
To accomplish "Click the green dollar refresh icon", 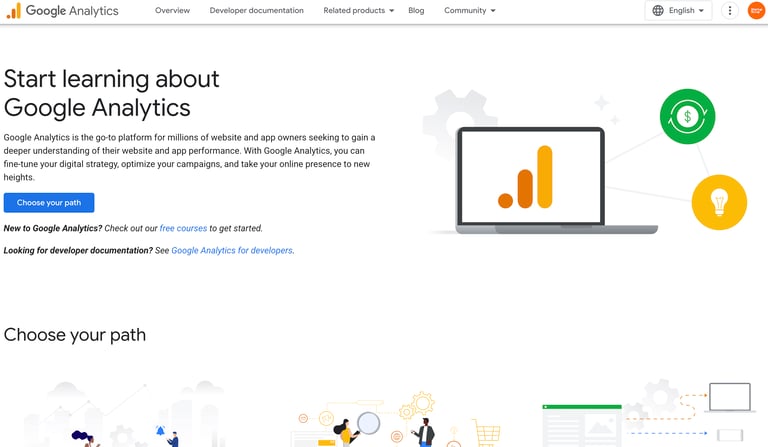I will [687, 117].
